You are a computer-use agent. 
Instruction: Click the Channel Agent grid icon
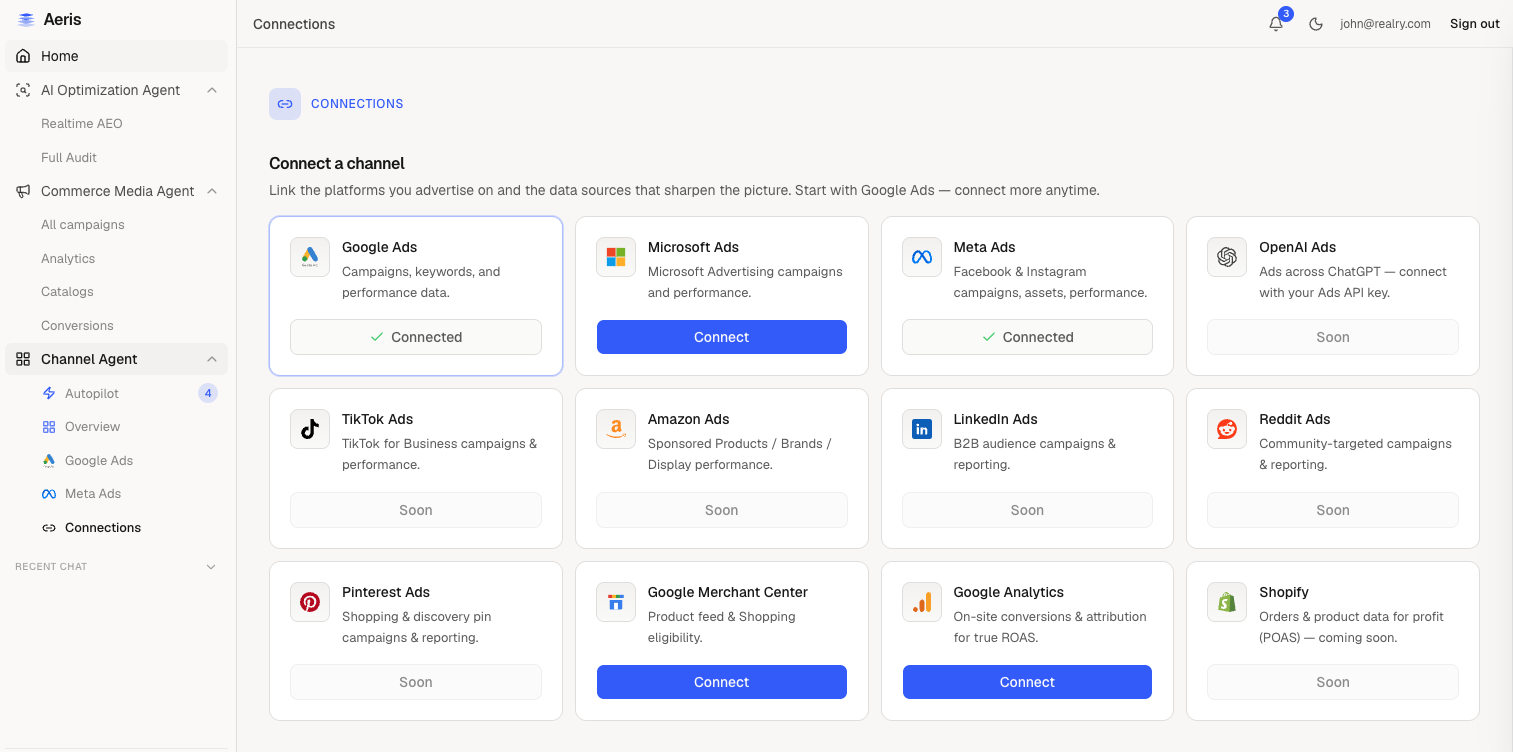pyautogui.click(x=23, y=359)
